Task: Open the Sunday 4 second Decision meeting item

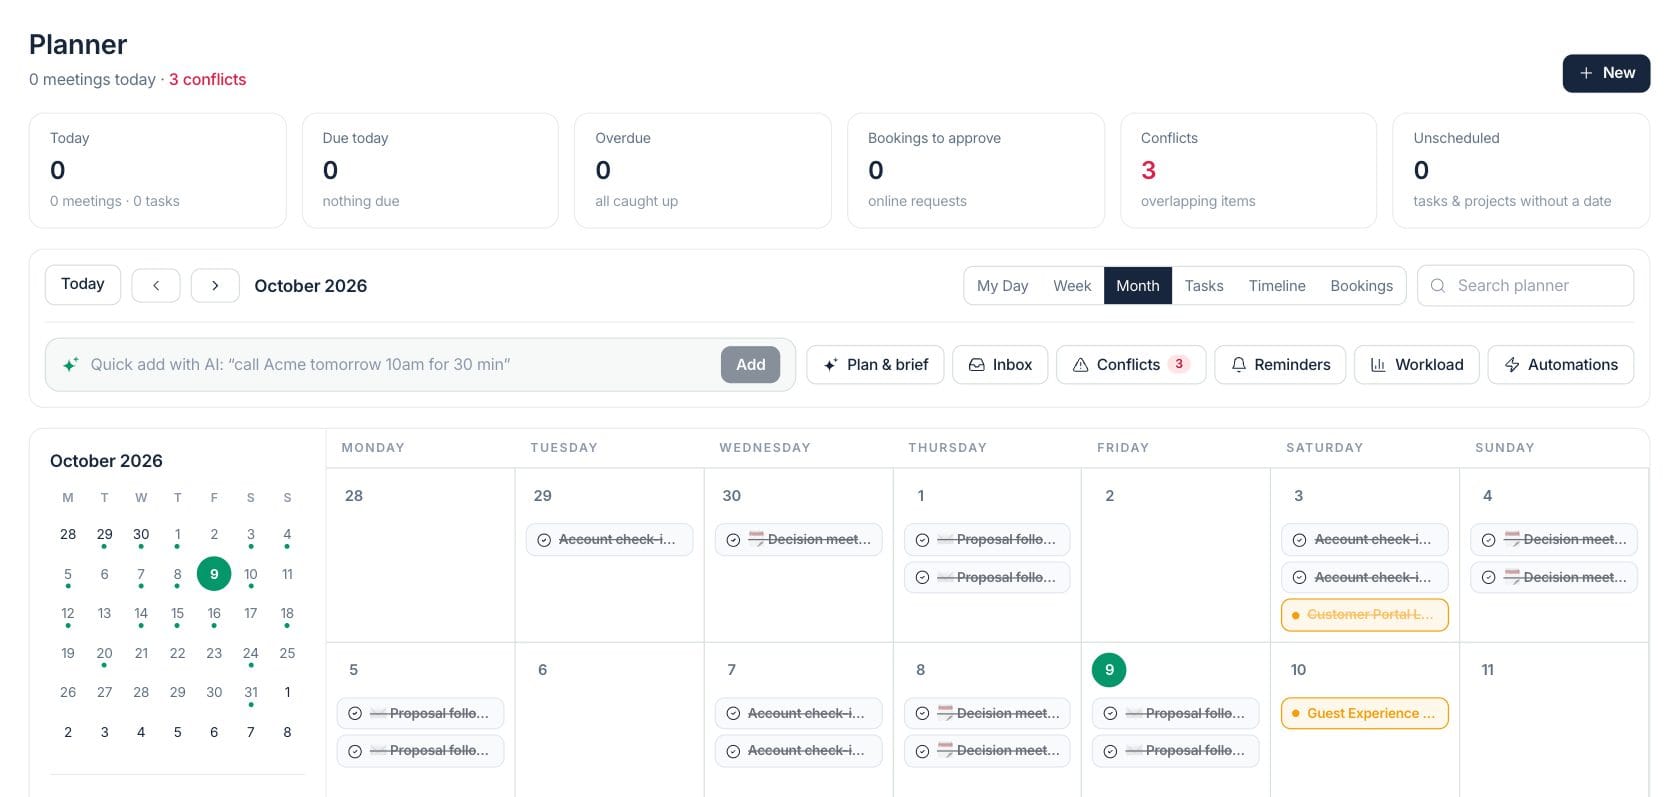Action: click(1553, 578)
